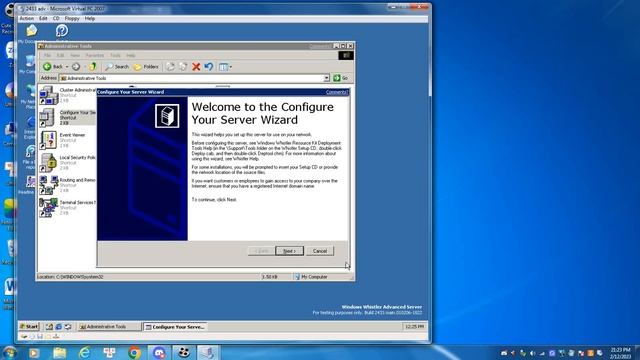640x360 pixels.
Task: Select the Terminal Services shortcut icon
Action: click(48, 207)
